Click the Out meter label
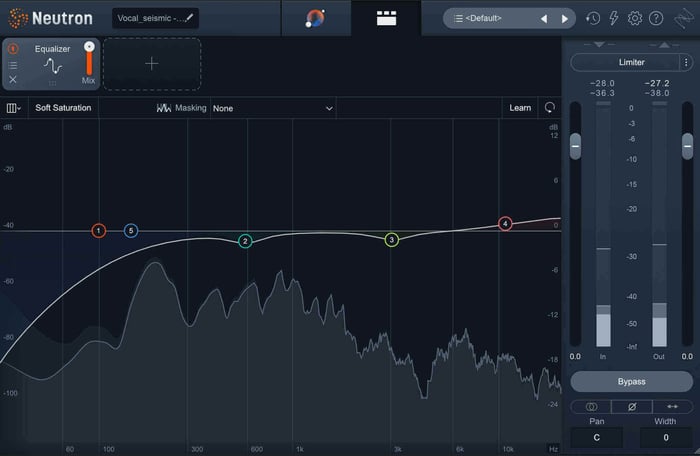 click(x=659, y=356)
